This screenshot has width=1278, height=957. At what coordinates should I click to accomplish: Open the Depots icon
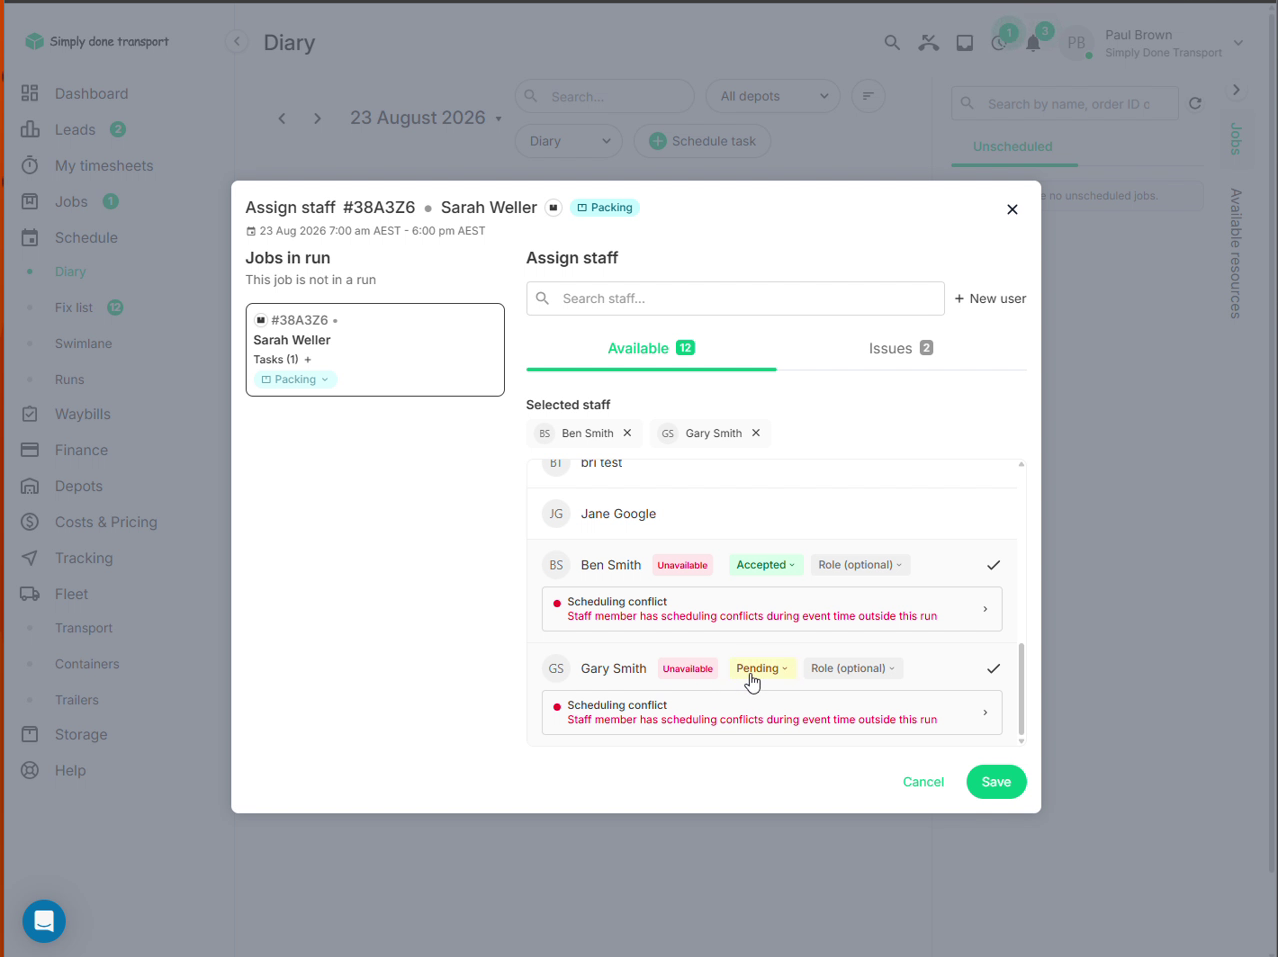point(30,486)
